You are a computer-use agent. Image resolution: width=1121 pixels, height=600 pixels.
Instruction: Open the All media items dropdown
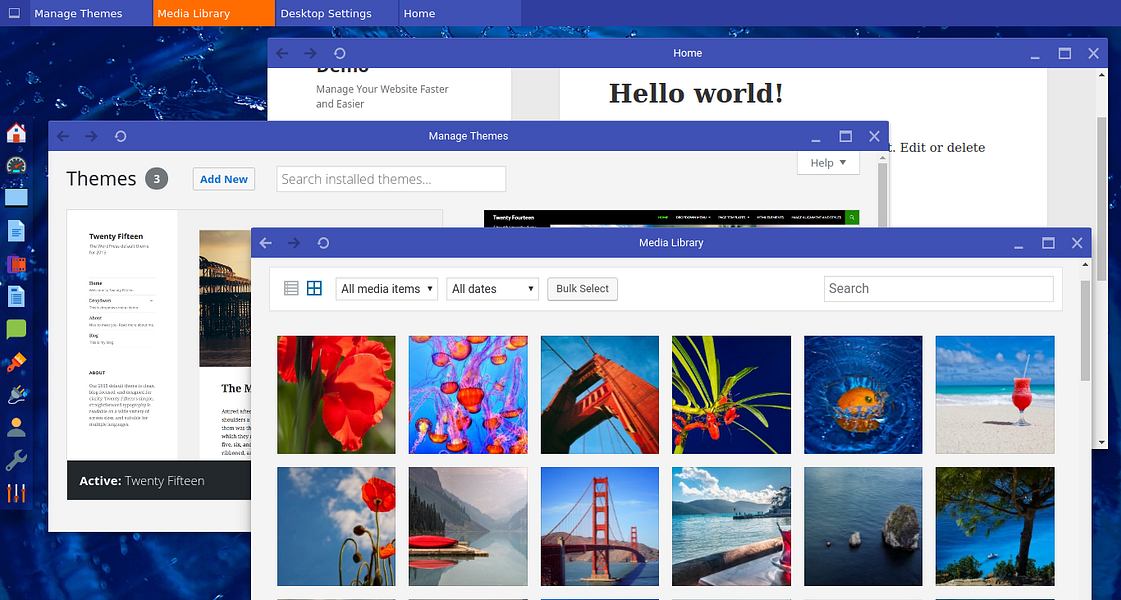tap(387, 289)
